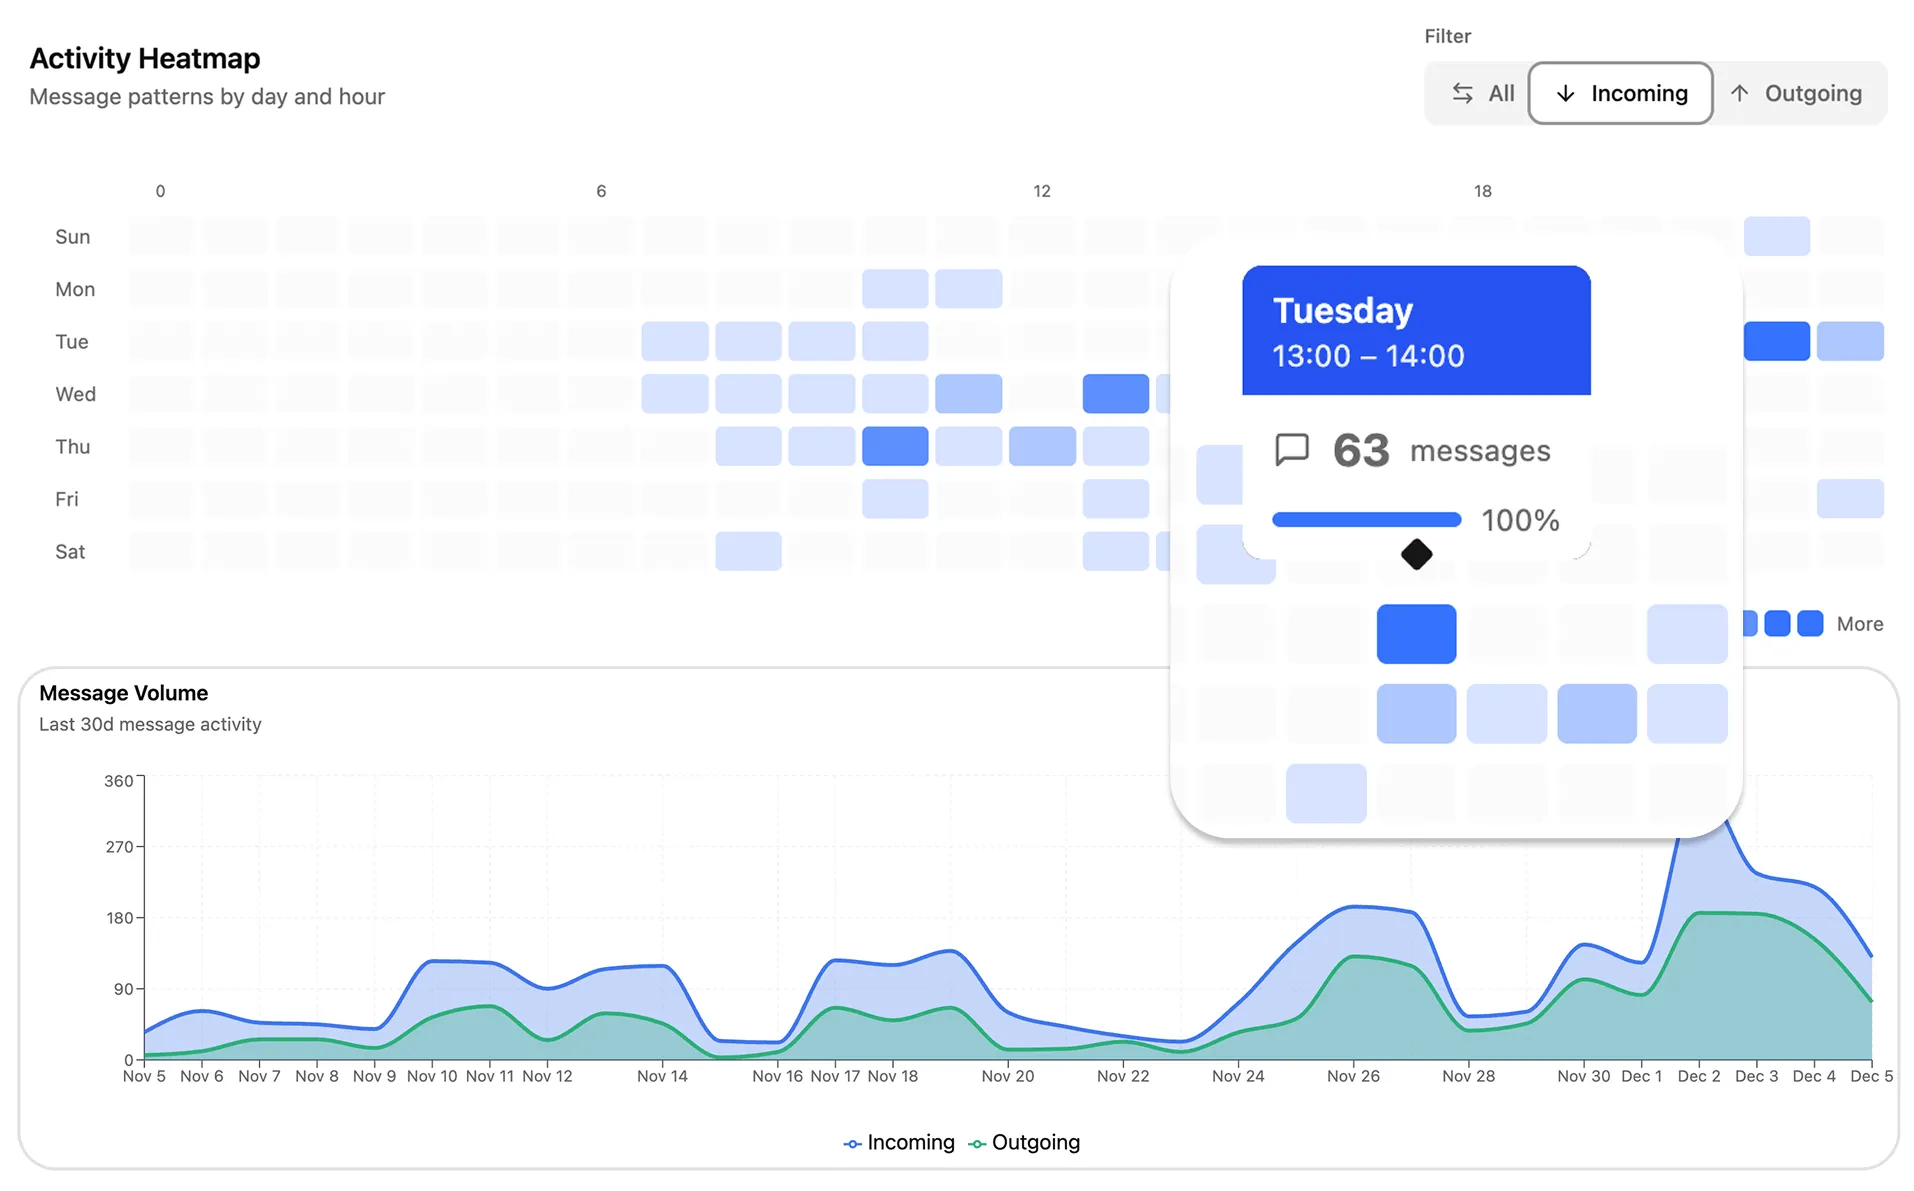Open the More intensity legend options
1914x1191 pixels.
1859,623
